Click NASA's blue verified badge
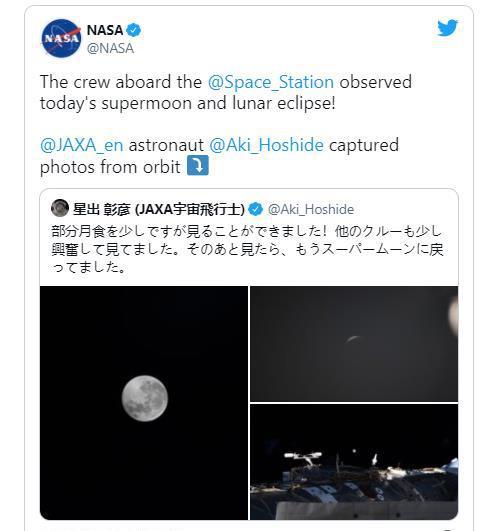 (133, 30)
